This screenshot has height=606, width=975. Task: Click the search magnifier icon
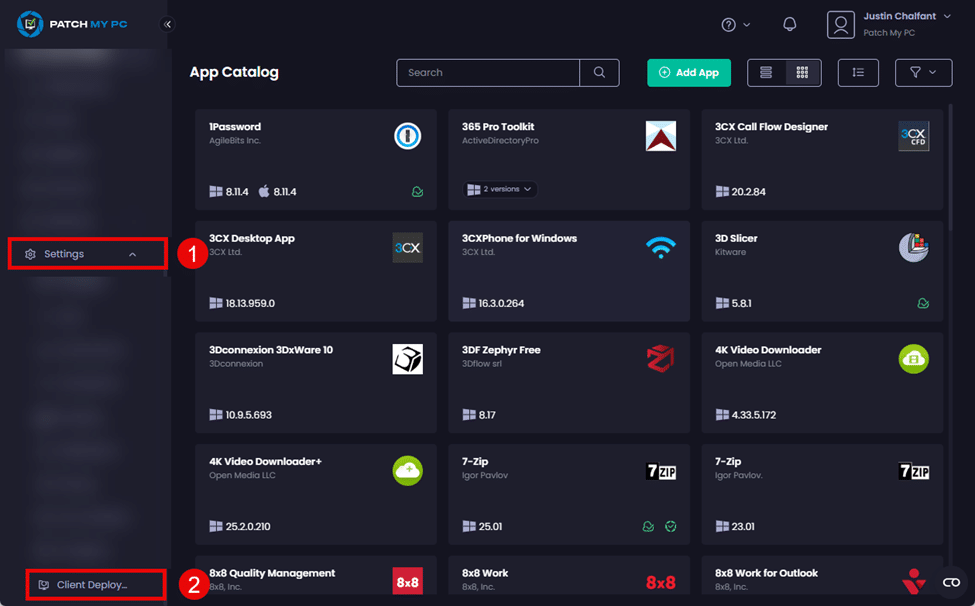coord(599,73)
